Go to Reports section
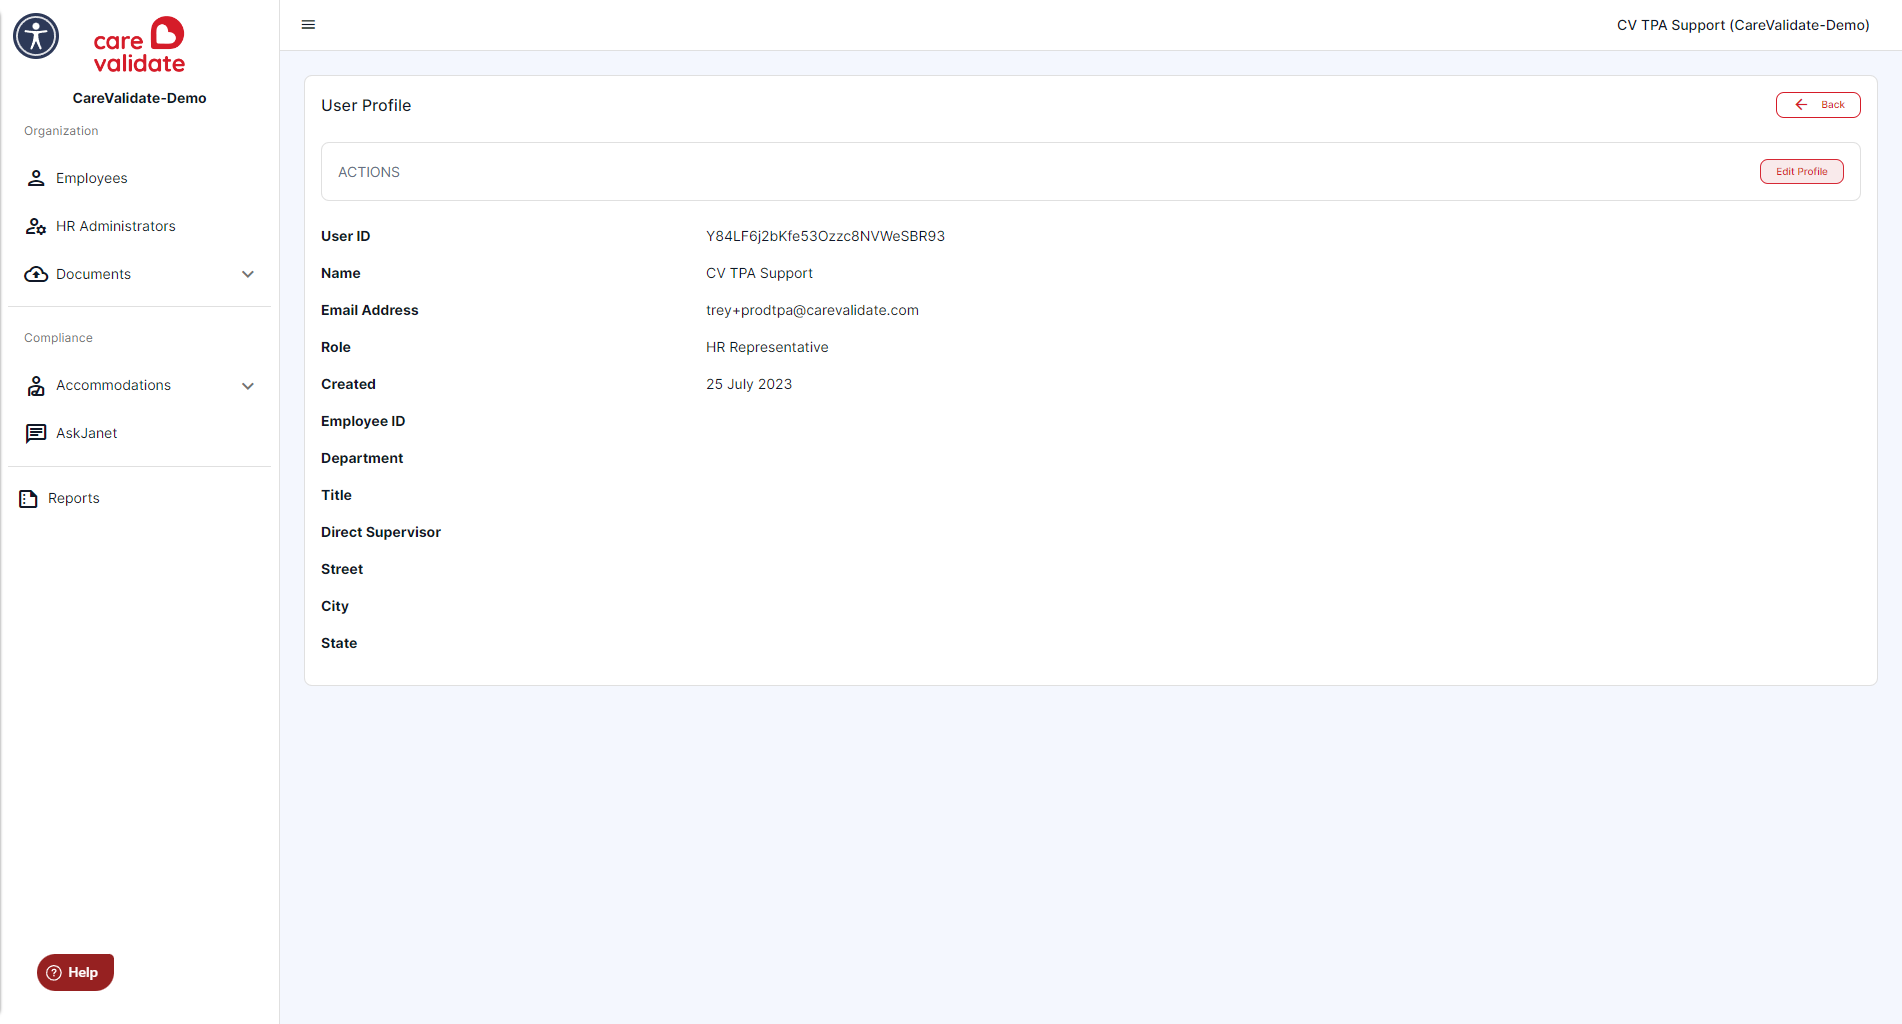The height and width of the screenshot is (1024, 1902). [74, 498]
